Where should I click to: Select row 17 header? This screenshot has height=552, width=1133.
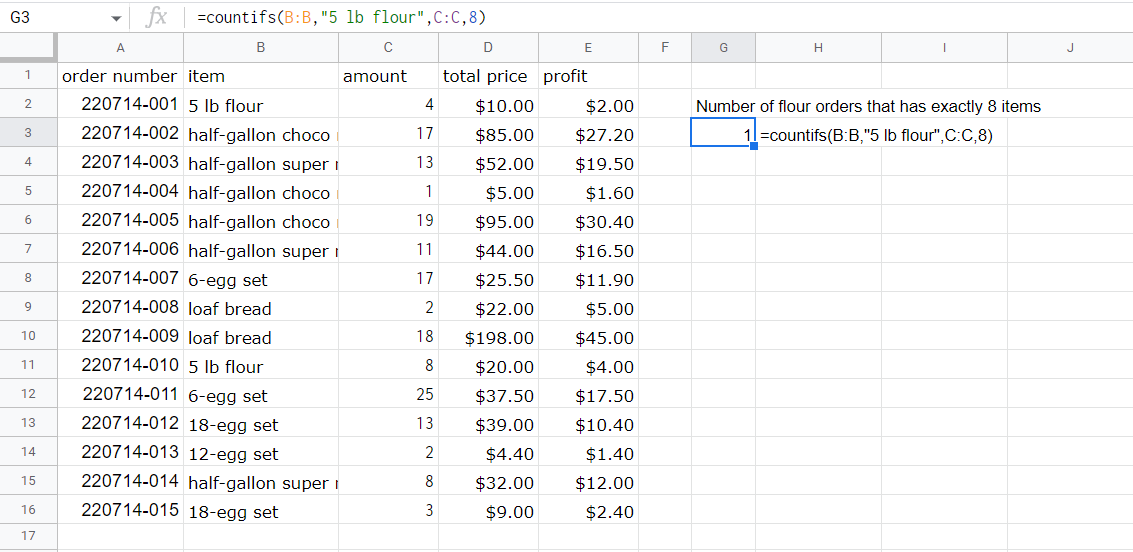click(x=28, y=536)
